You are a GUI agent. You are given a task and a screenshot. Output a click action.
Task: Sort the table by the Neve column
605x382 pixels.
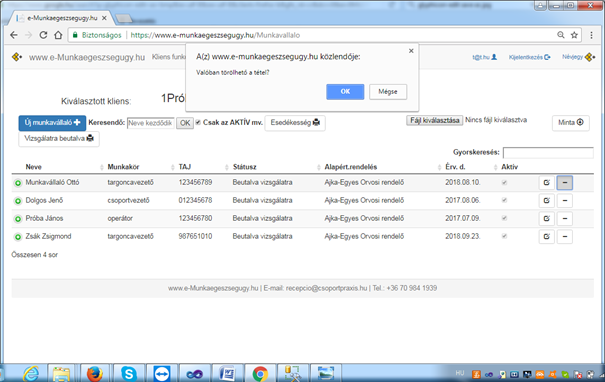tap(34, 167)
